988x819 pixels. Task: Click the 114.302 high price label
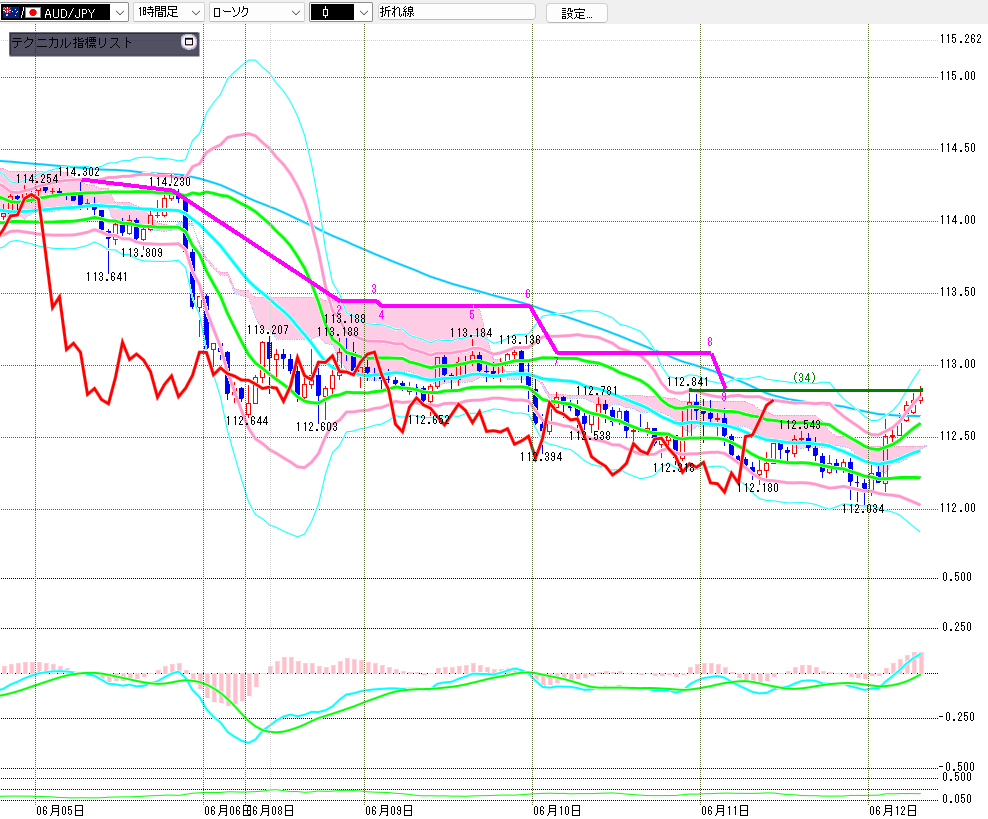[x=79, y=172]
